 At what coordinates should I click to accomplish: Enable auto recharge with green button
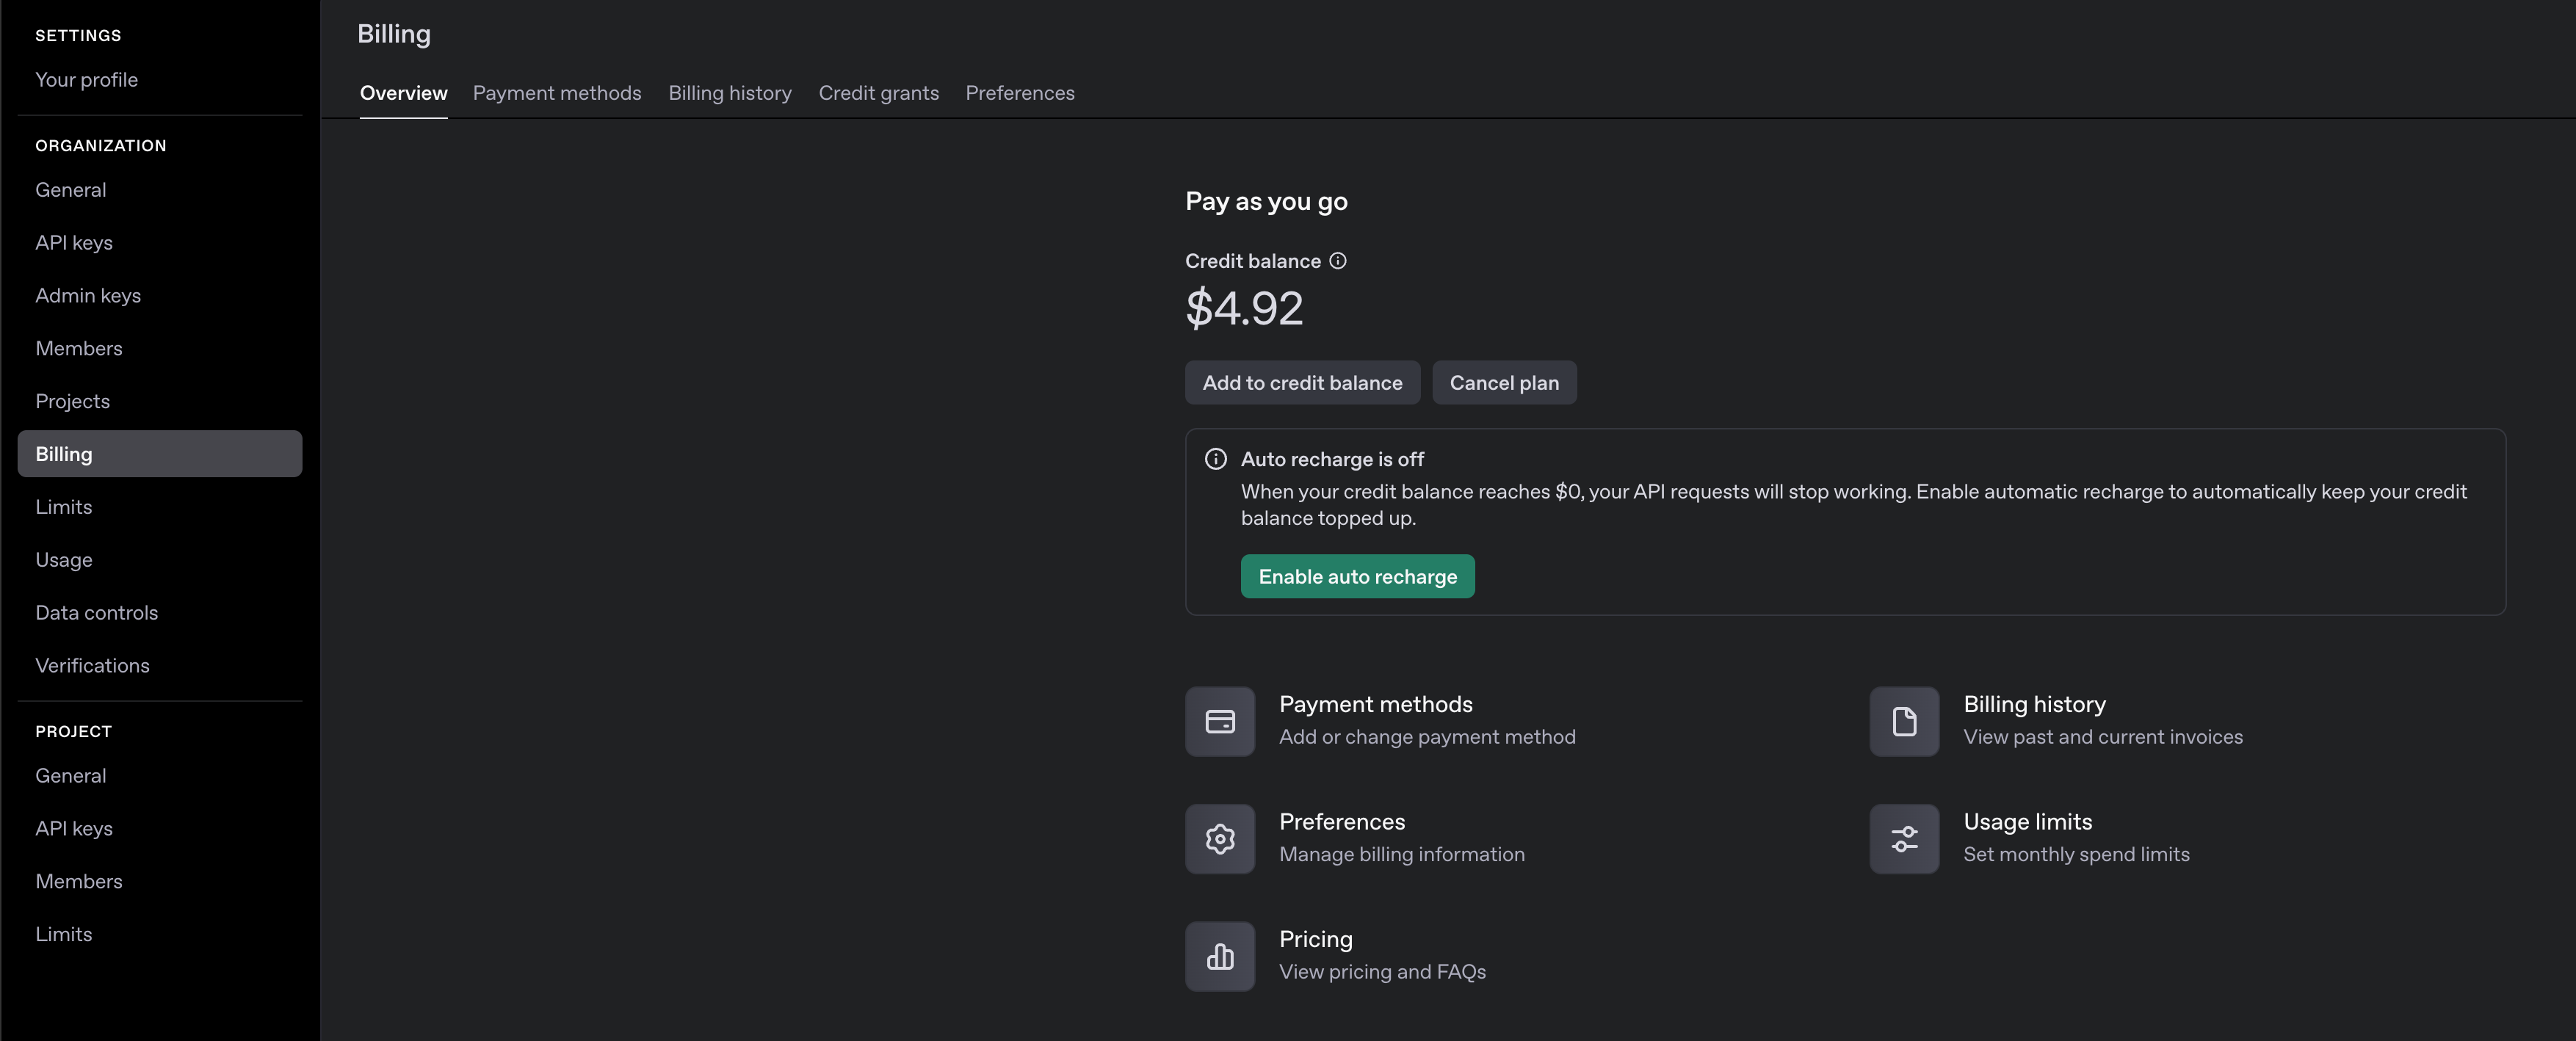pyautogui.click(x=1357, y=577)
